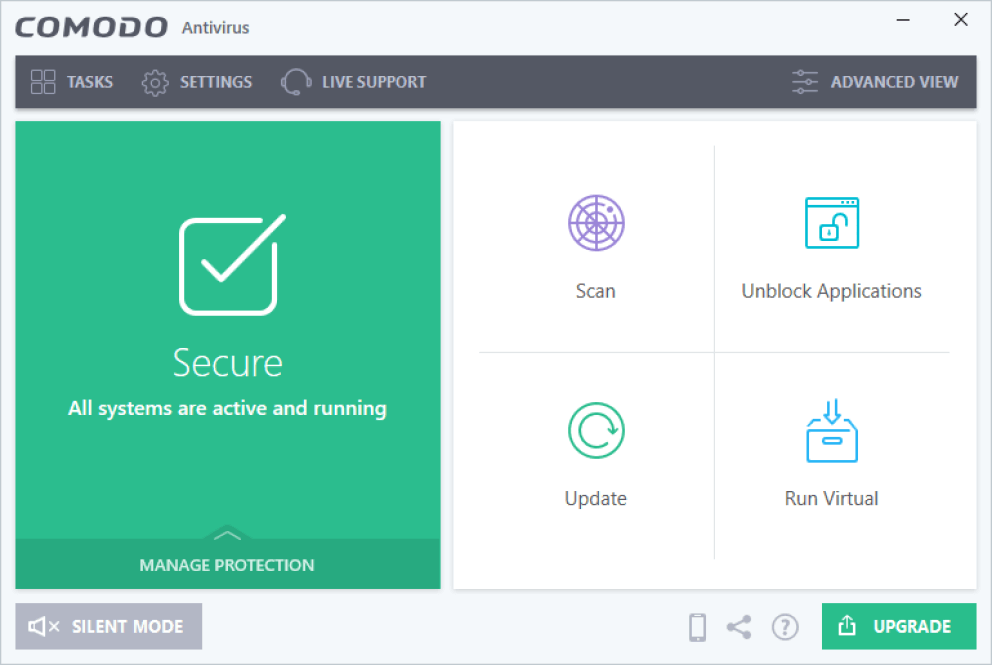The image size is (992, 665).
Task: Open the mobile device icon
Action: [697, 626]
